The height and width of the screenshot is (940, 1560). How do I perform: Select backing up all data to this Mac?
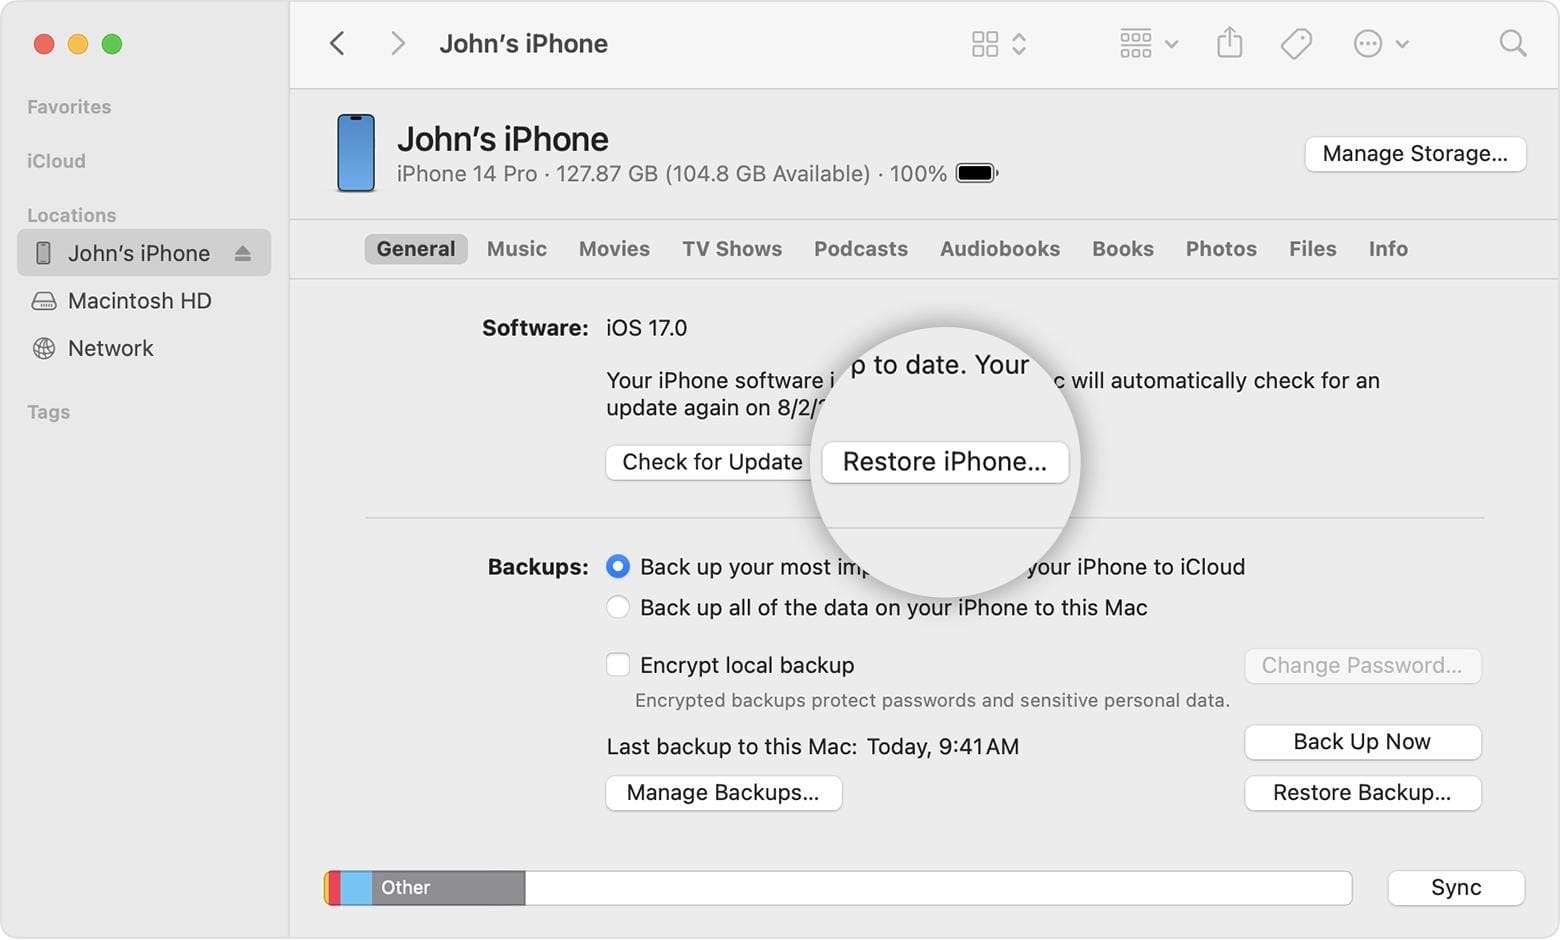point(618,606)
